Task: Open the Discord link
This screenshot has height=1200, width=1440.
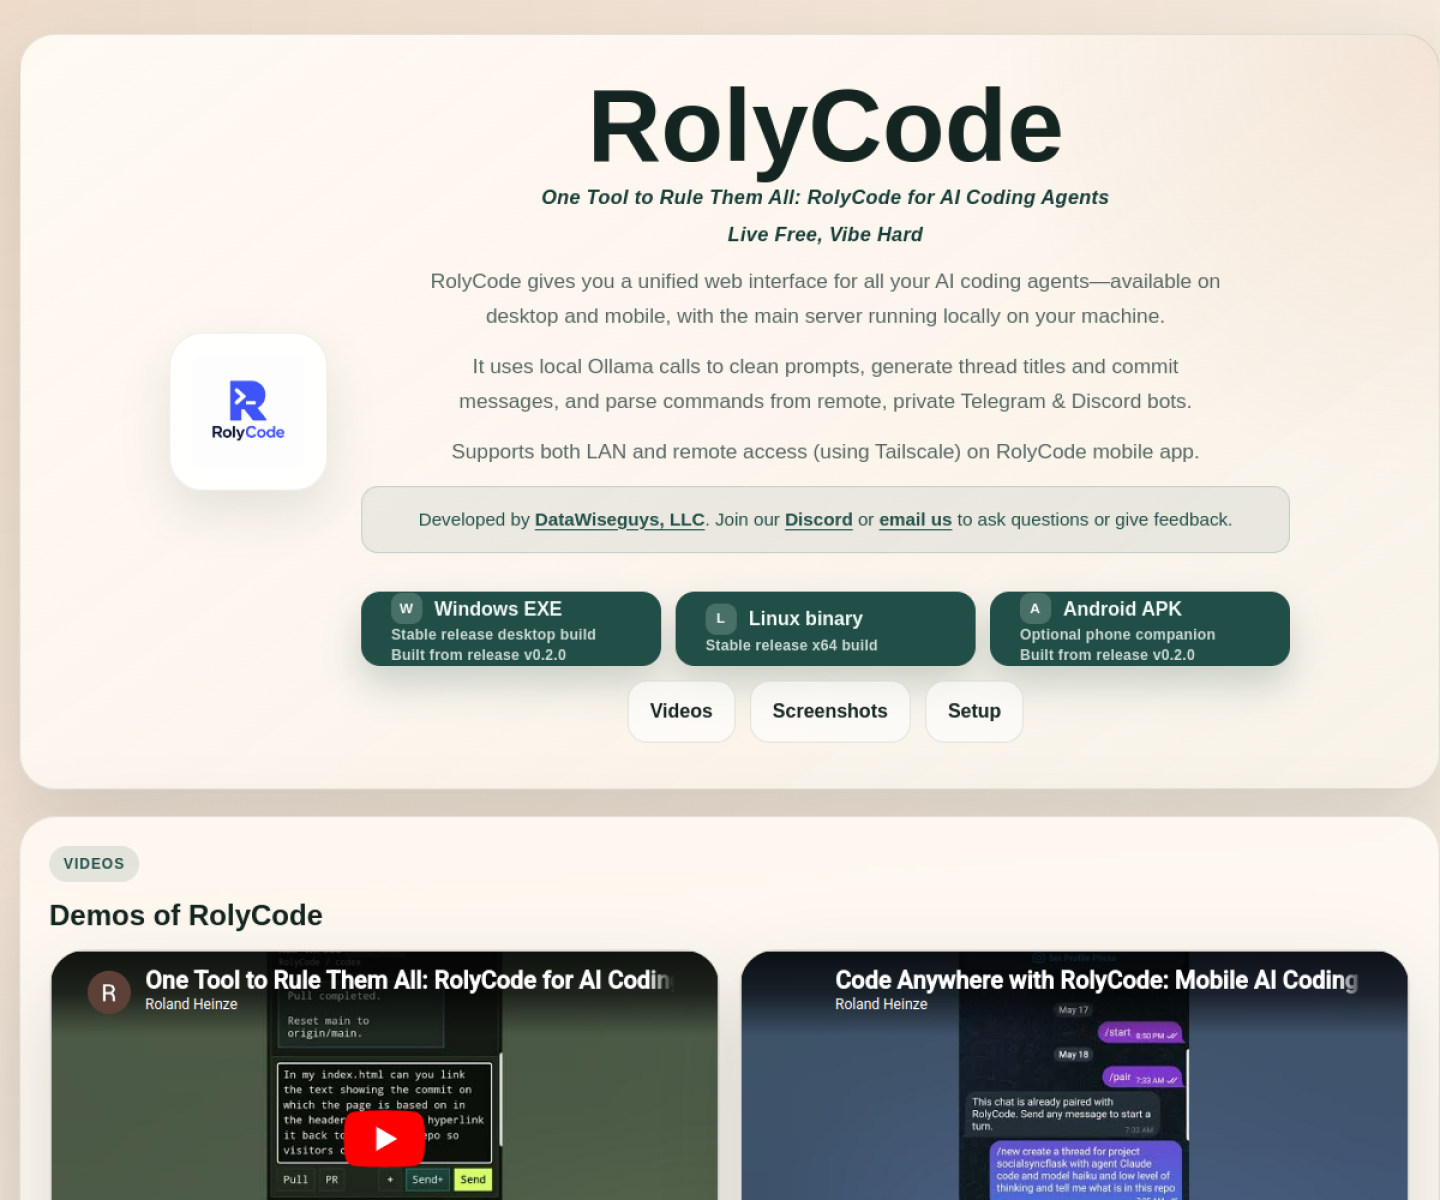Action: point(819,520)
